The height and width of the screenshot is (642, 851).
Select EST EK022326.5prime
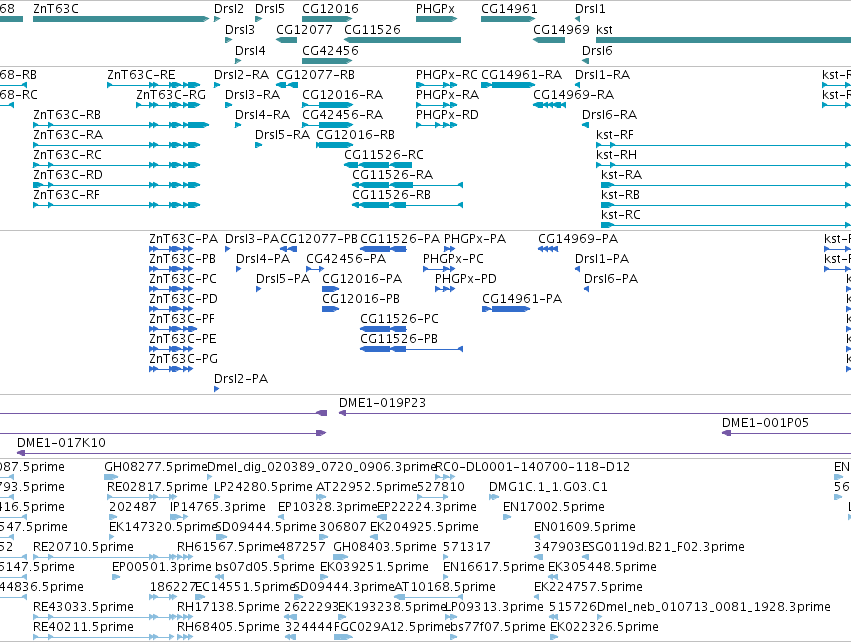[x=604, y=627]
